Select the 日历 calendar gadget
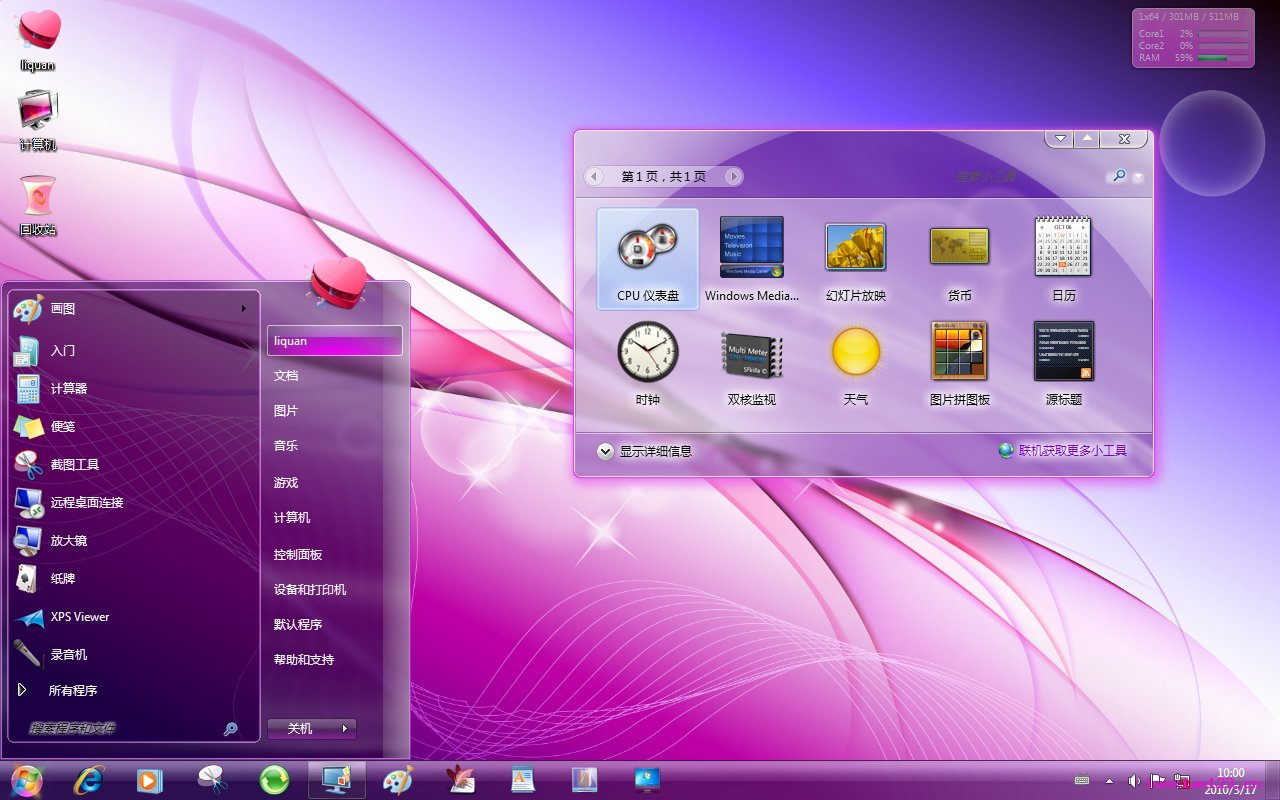The width and height of the screenshot is (1280, 800). (1064, 259)
